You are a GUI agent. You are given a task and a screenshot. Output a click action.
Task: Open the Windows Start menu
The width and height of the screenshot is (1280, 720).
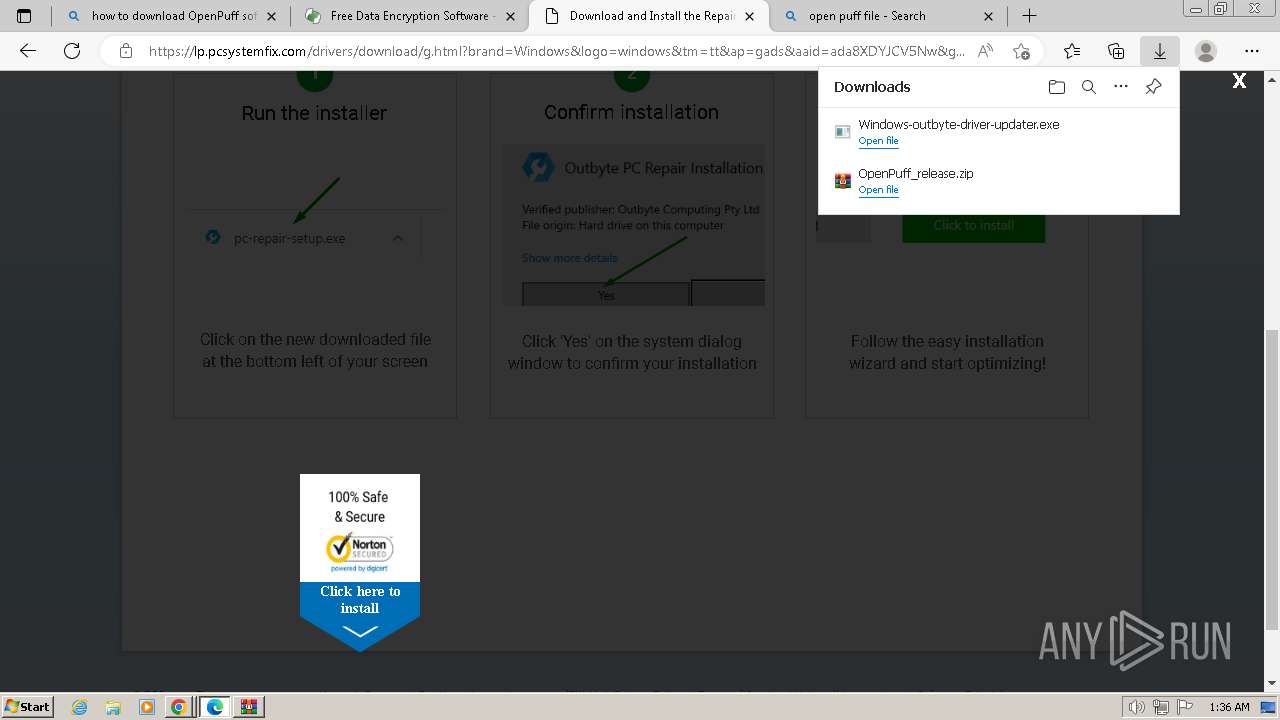click(28, 706)
